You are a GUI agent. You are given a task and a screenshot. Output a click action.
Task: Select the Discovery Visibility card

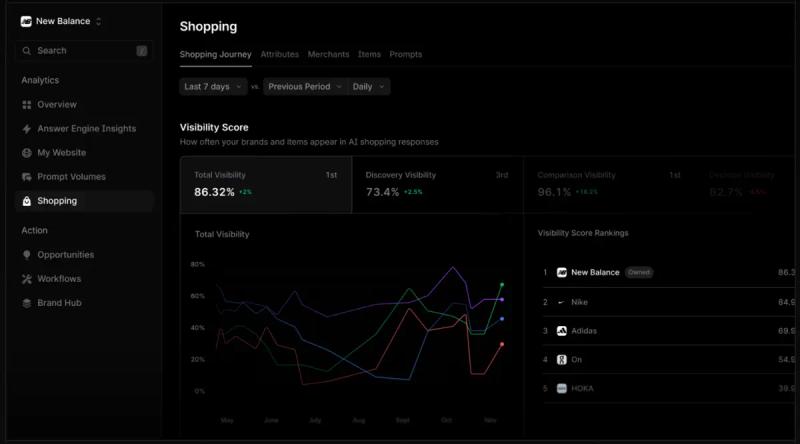(437, 185)
